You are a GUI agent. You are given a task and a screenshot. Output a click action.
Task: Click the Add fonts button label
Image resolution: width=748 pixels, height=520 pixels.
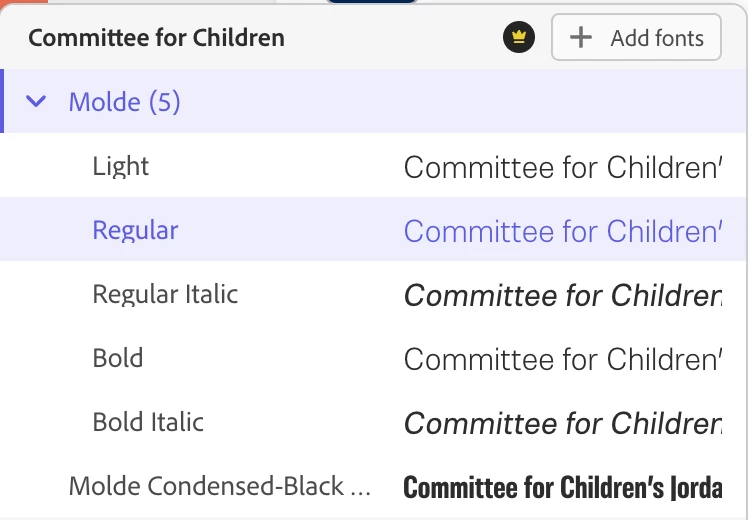[657, 39]
